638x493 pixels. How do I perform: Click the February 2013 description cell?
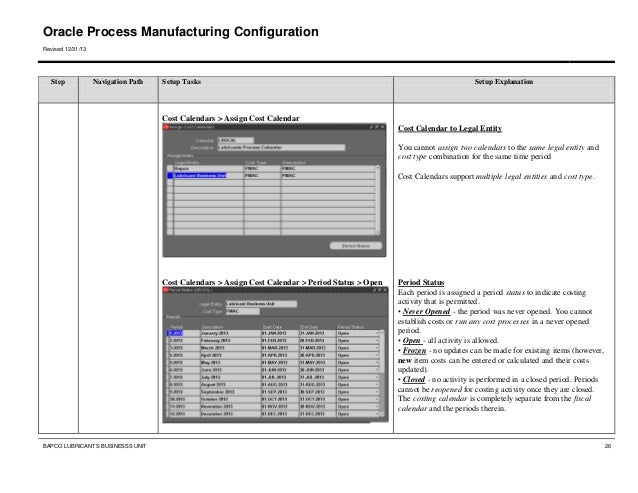pyautogui.click(x=230, y=340)
